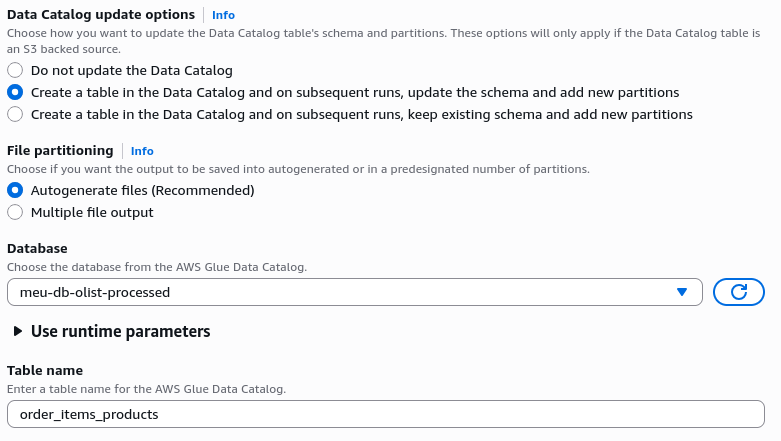
Task: Expand the Use runtime parameters section label
Action: pos(121,331)
